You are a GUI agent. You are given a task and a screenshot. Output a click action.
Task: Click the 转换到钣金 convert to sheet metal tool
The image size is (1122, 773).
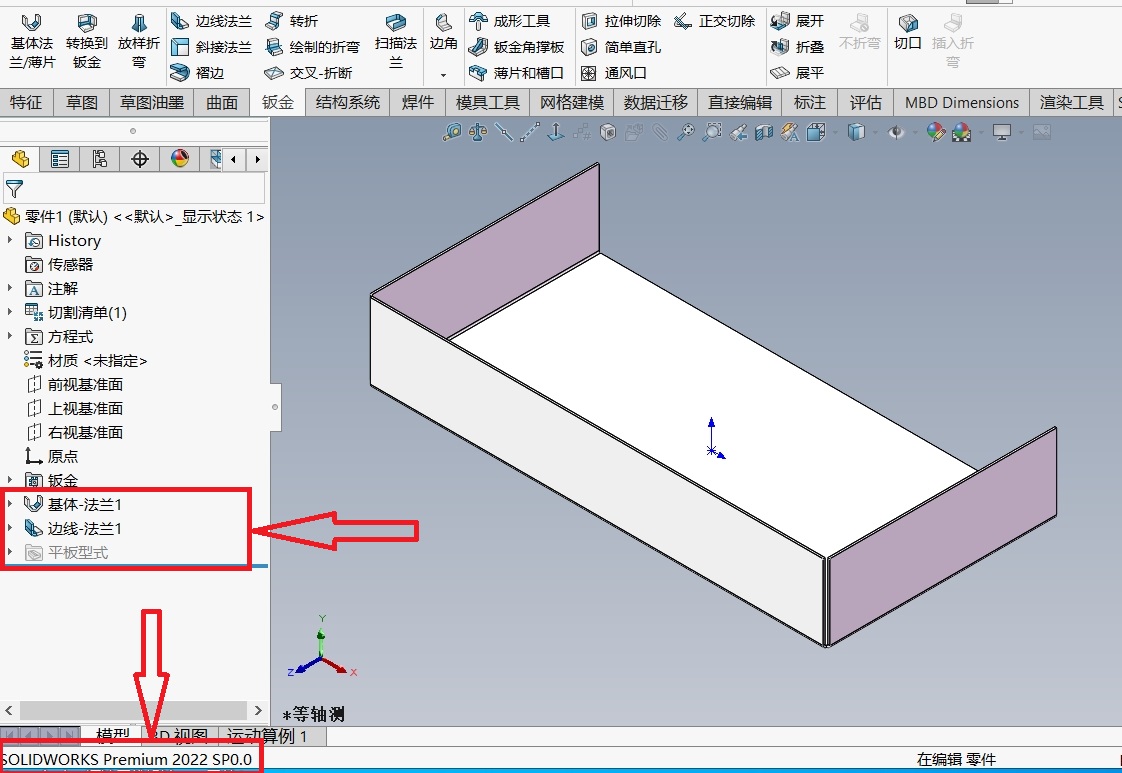[87, 42]
